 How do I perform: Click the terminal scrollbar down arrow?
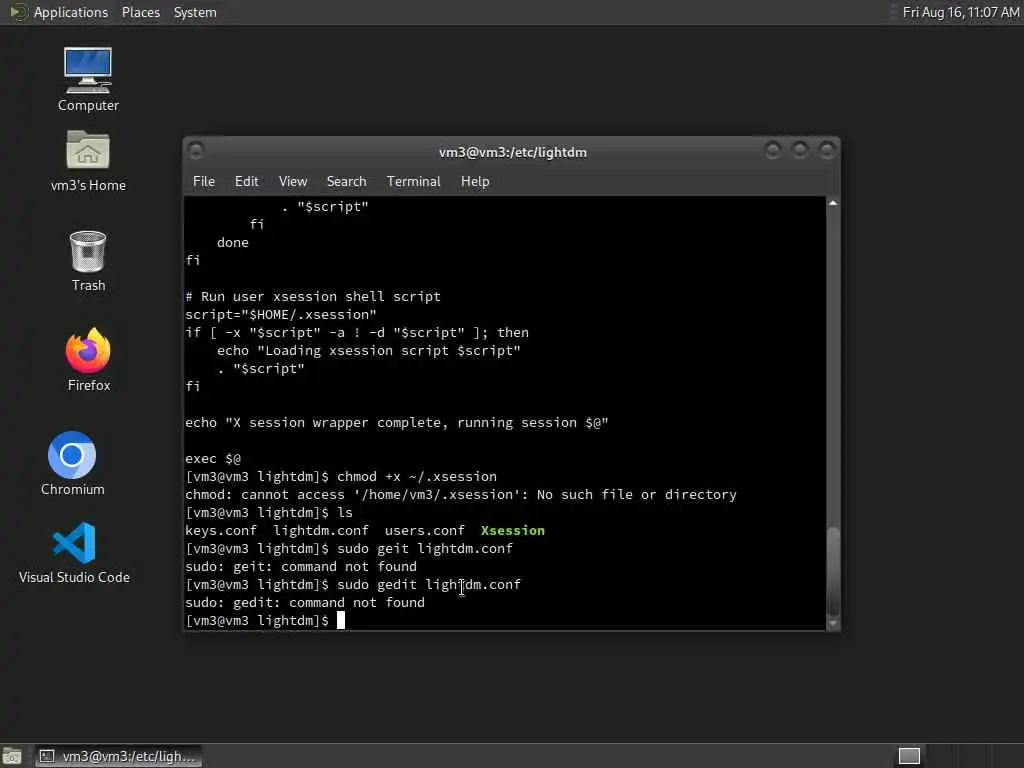coord(833,624)
